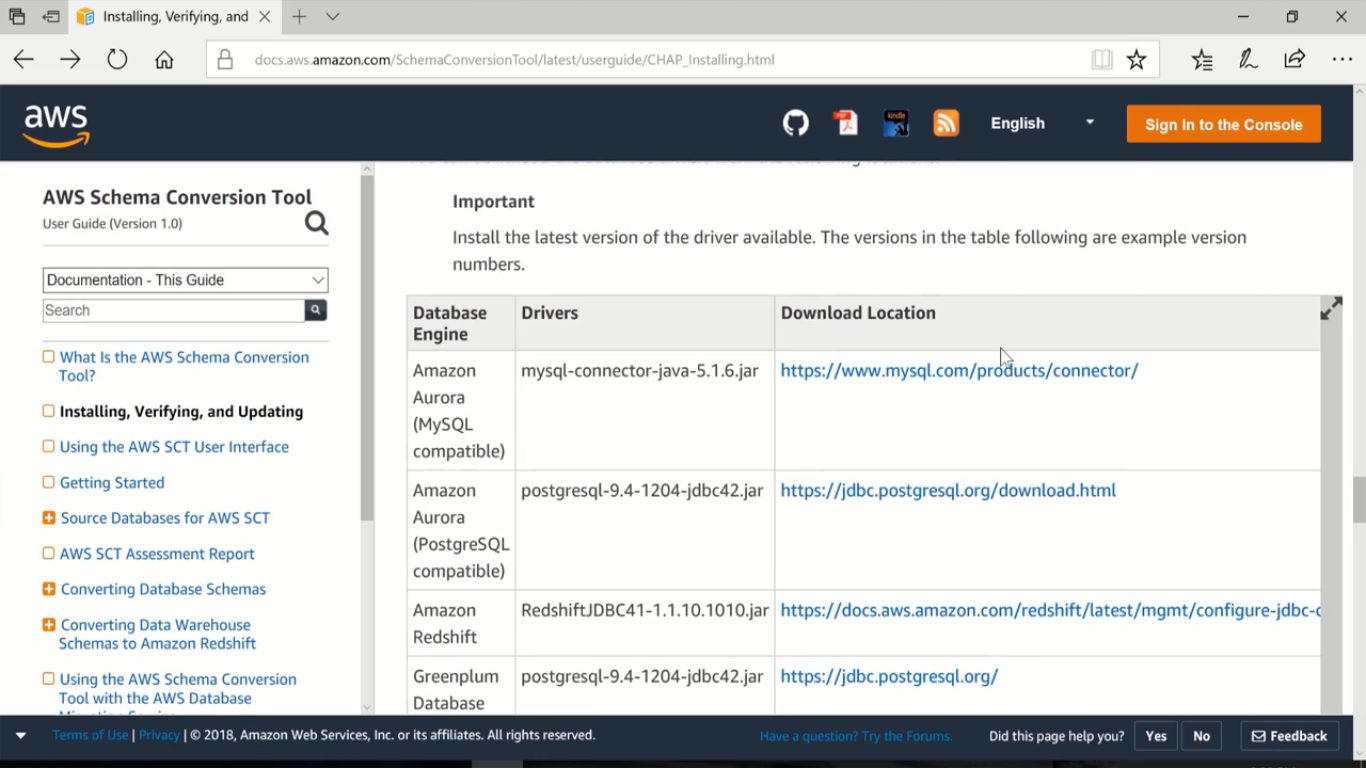This screenshot has width=1366, height=768.
Task: Download the PDF version via PDF icon
Action: pyautogui.click(x=846, y=123)
